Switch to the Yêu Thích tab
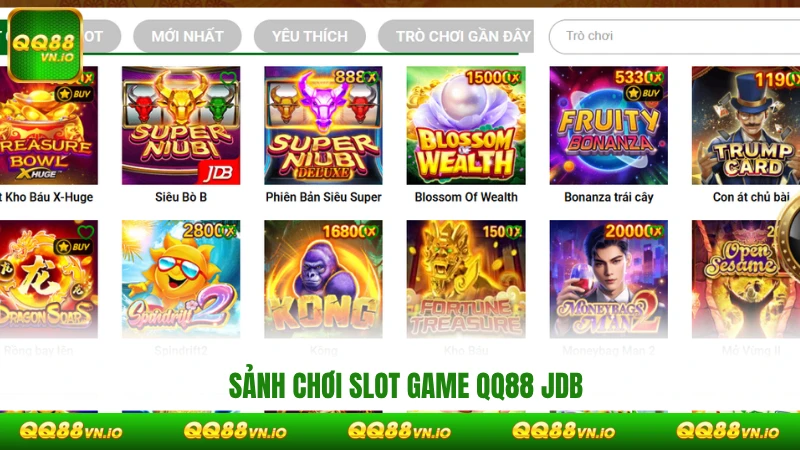Viewport: 800px width, 450px height. (310, 36)
